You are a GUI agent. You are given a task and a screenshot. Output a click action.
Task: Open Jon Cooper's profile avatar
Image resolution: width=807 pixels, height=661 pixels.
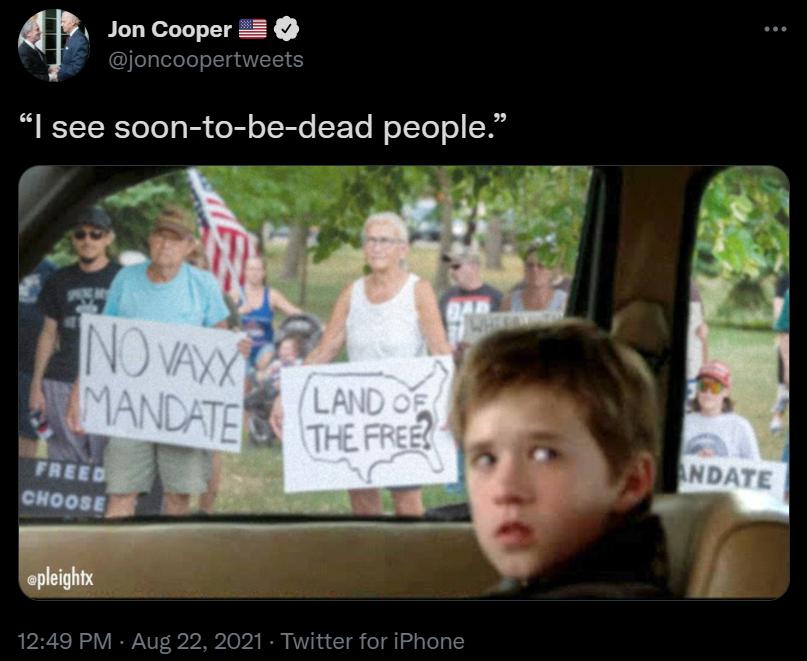pos(54,45)
